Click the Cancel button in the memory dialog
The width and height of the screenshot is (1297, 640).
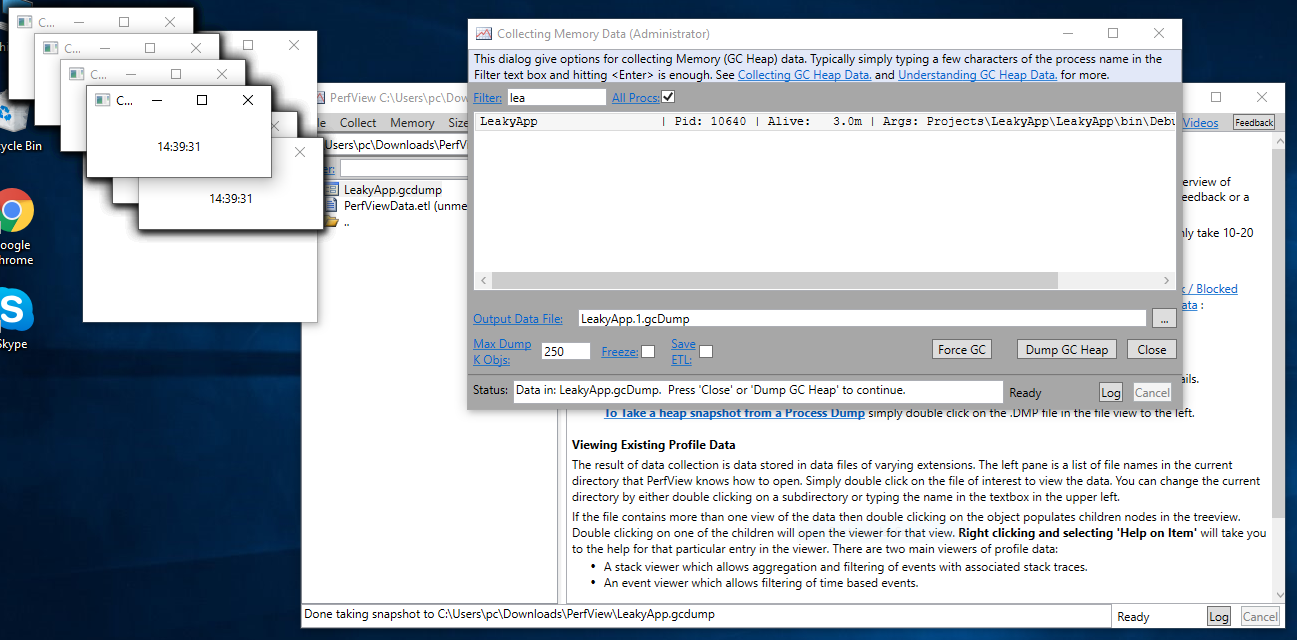point(1152,393)
